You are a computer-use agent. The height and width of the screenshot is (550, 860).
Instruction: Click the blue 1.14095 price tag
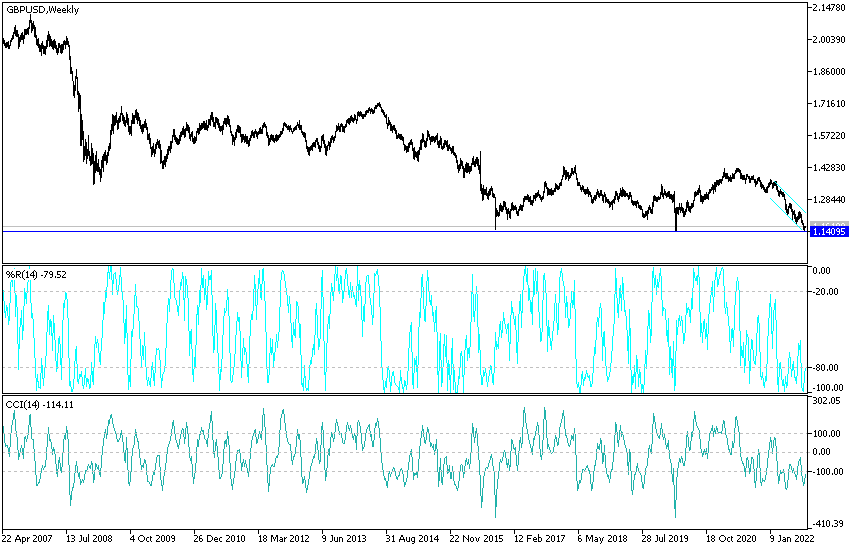click(829, 232)
